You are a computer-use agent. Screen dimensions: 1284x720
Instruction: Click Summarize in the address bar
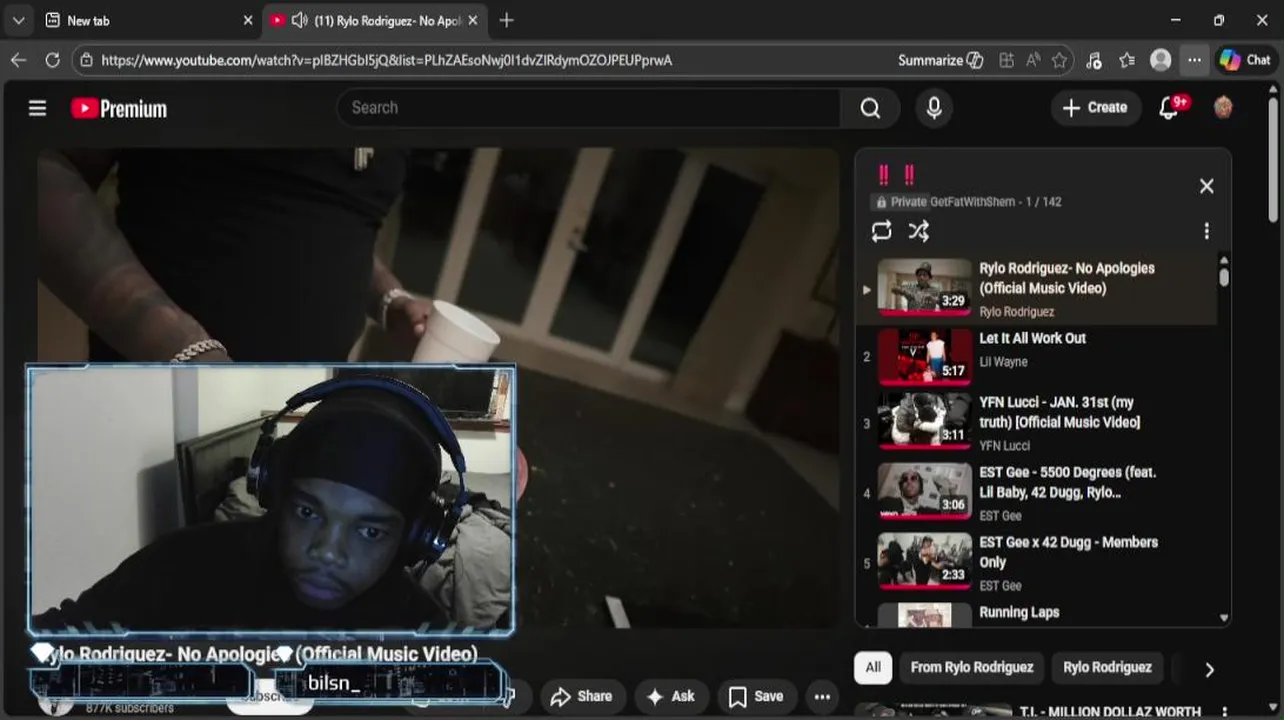[x=940, y=60]
